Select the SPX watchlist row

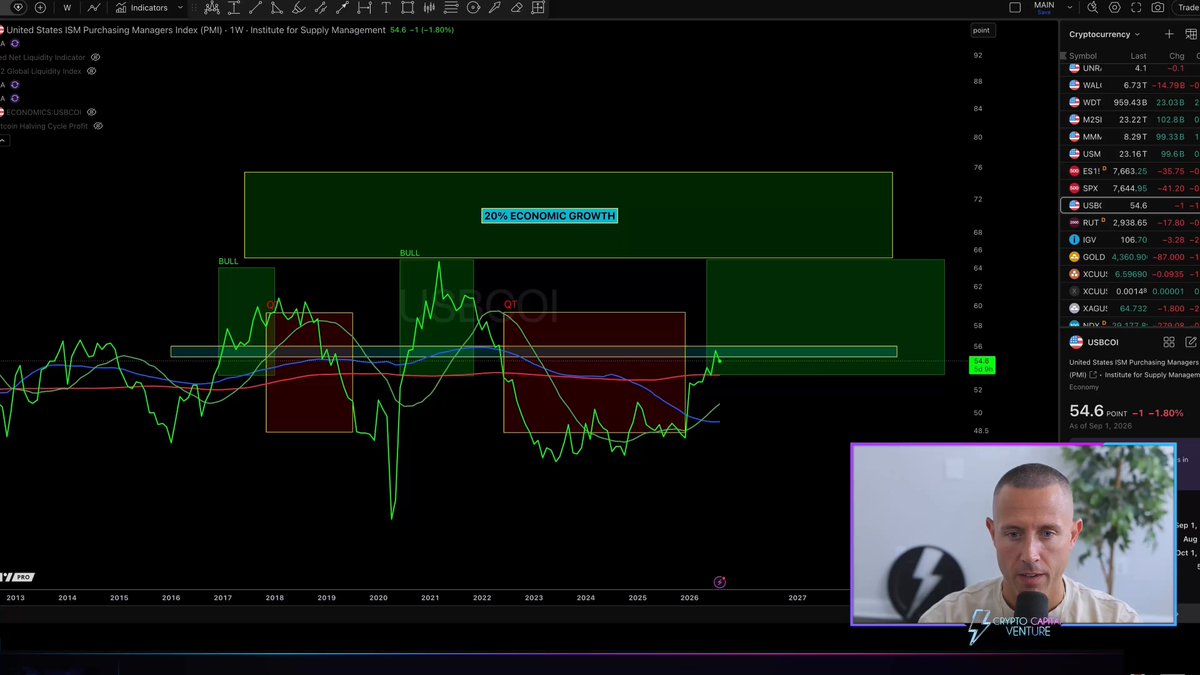pos(1129,188)
